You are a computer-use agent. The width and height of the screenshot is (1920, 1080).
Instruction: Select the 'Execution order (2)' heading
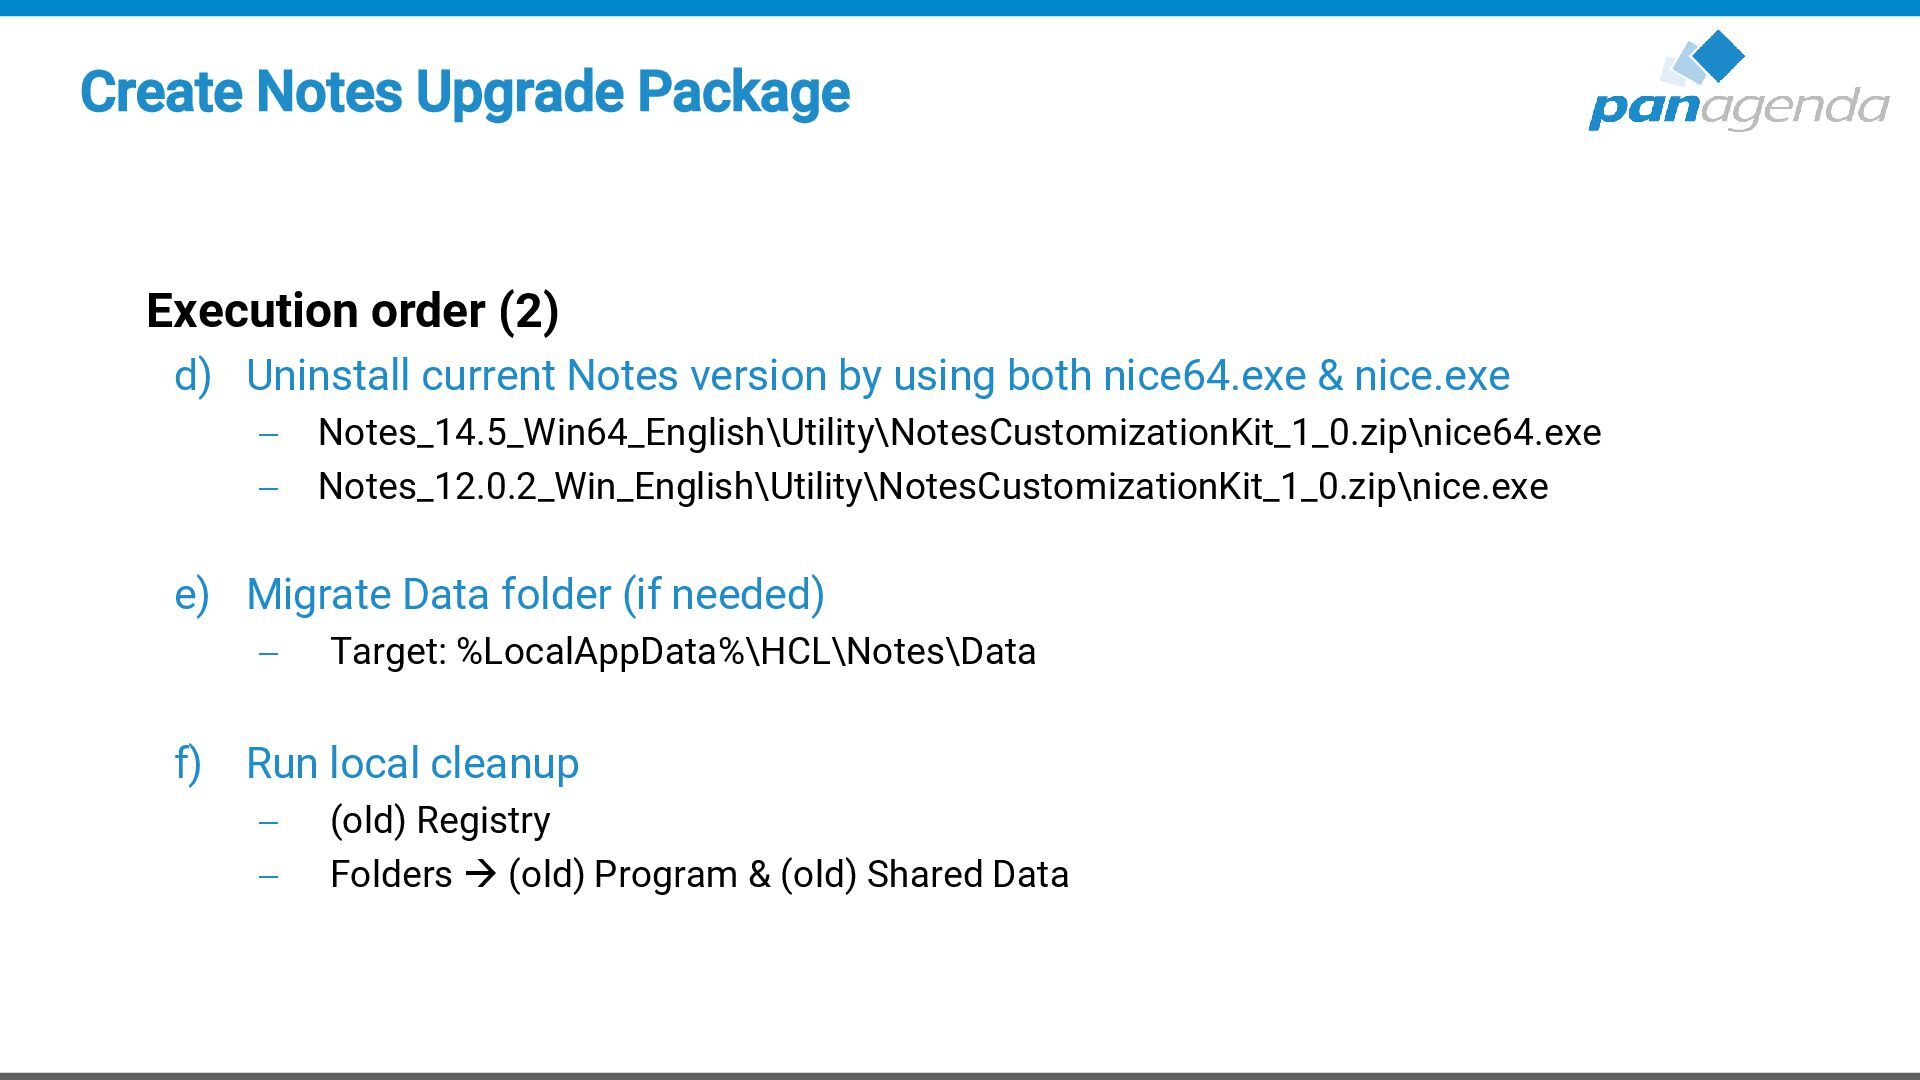352,311
